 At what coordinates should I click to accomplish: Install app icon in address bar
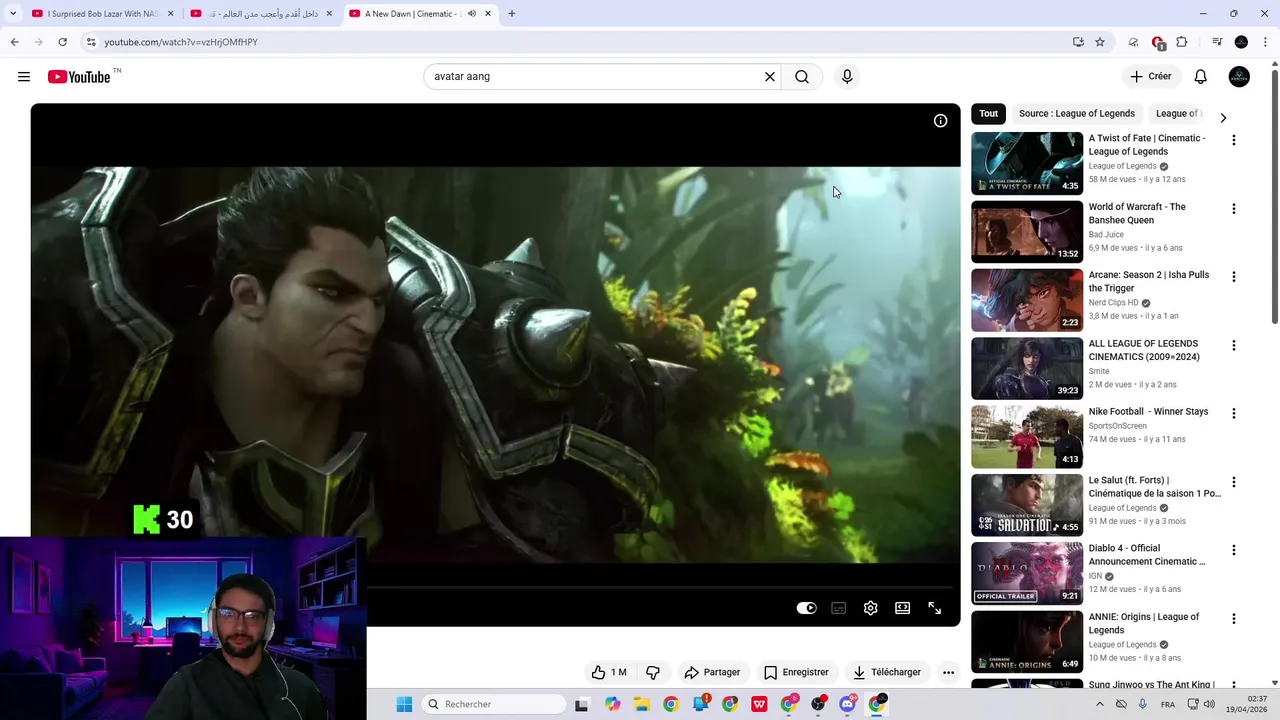pos(1078,42)
